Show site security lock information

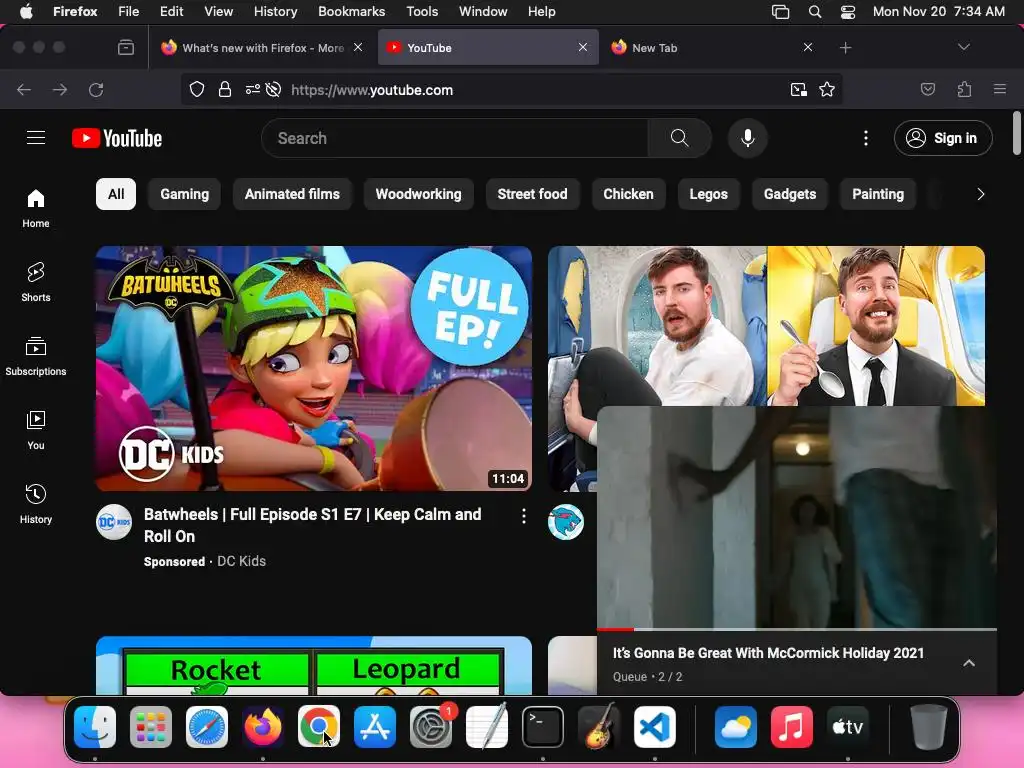(x=225, y=89)
